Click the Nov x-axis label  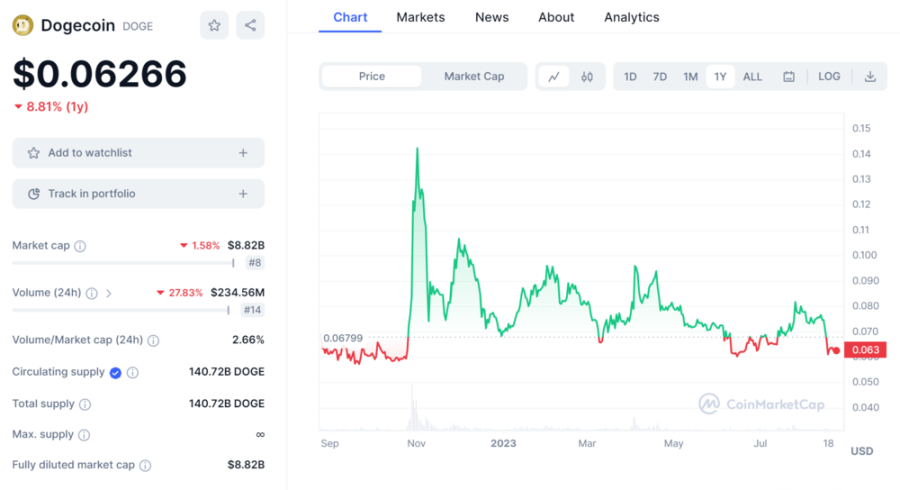click(416, 443)
